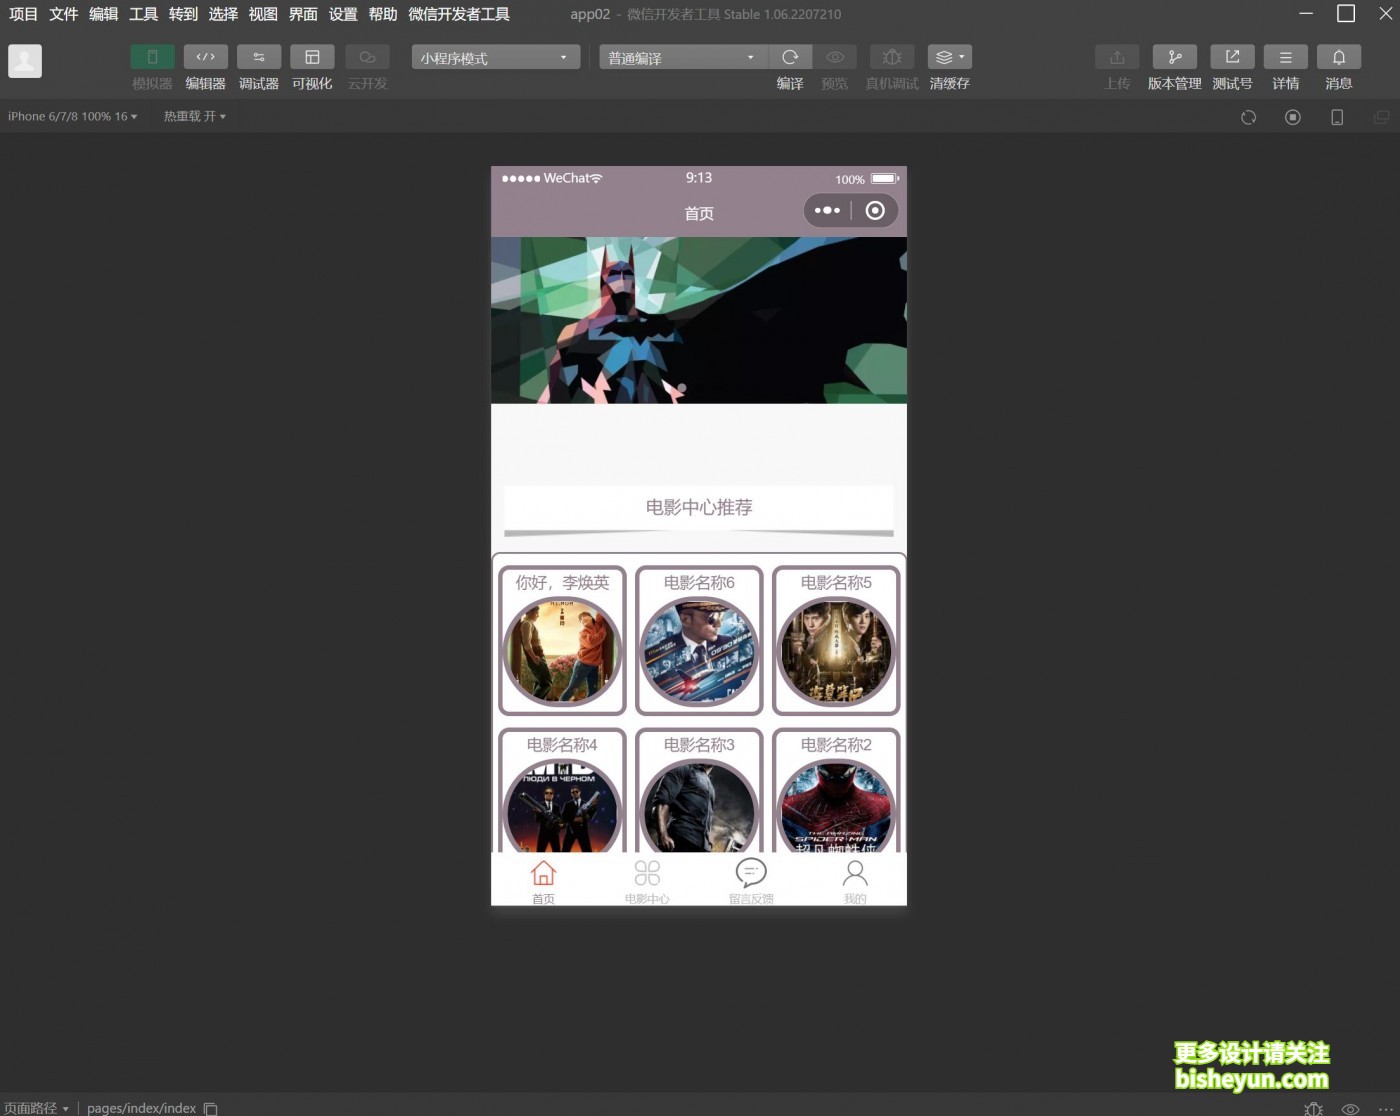
Task: Open the 帮助 menu
Action: click(x=383, y=14)
